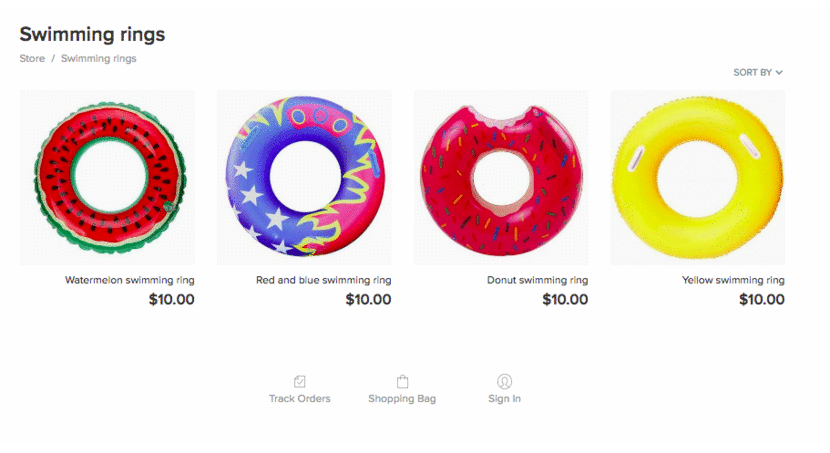The width and height of the screenshot is (830, 453).
Task: Click the Watermelon swimming ring title
Action: pyautogui.click(x=130, y=280)
